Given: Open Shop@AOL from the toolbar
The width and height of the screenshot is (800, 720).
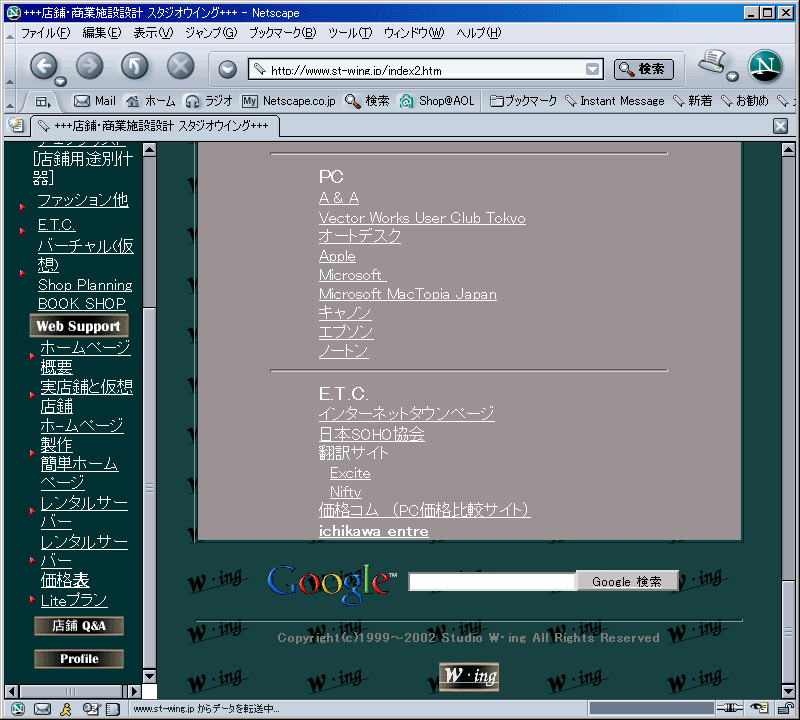Looking at the screenshot, I should point(437,101).
